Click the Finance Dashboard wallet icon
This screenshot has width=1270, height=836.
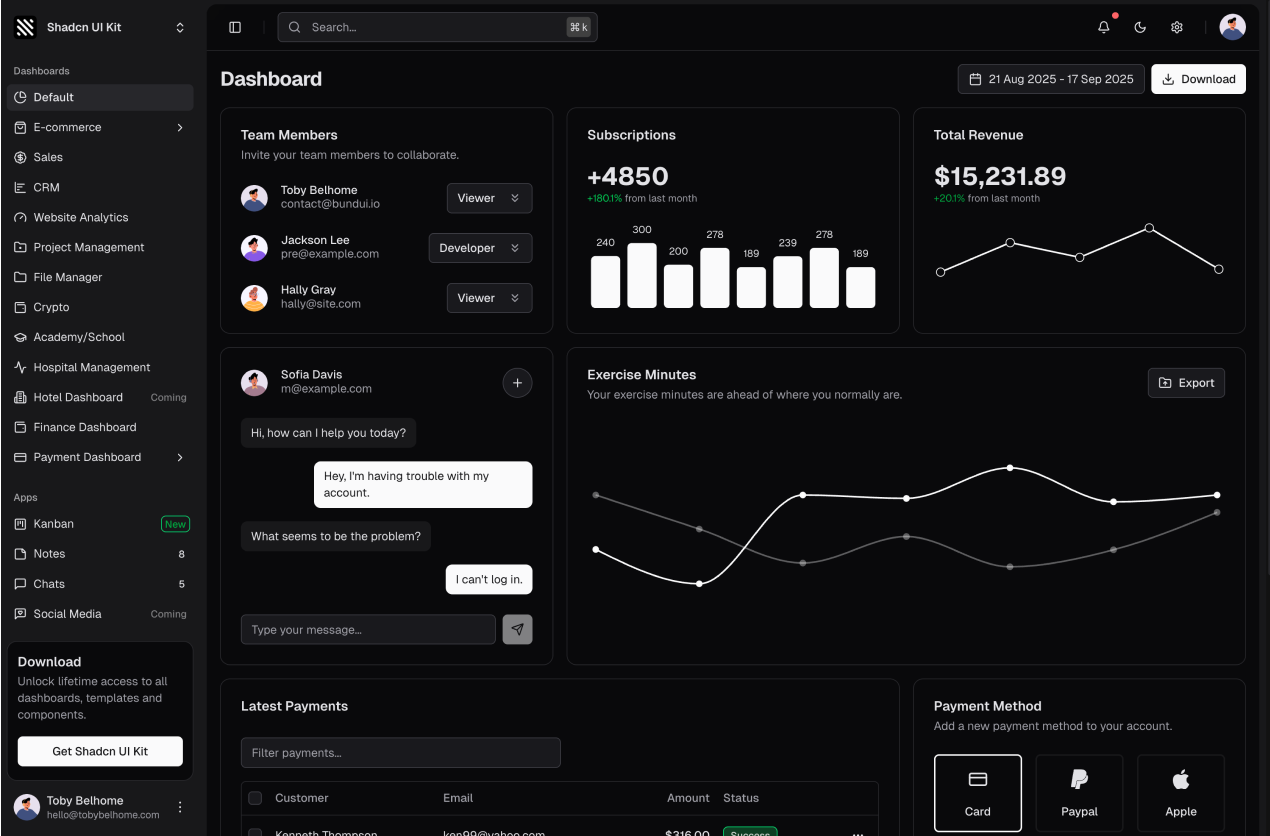(x=20, y=427)
